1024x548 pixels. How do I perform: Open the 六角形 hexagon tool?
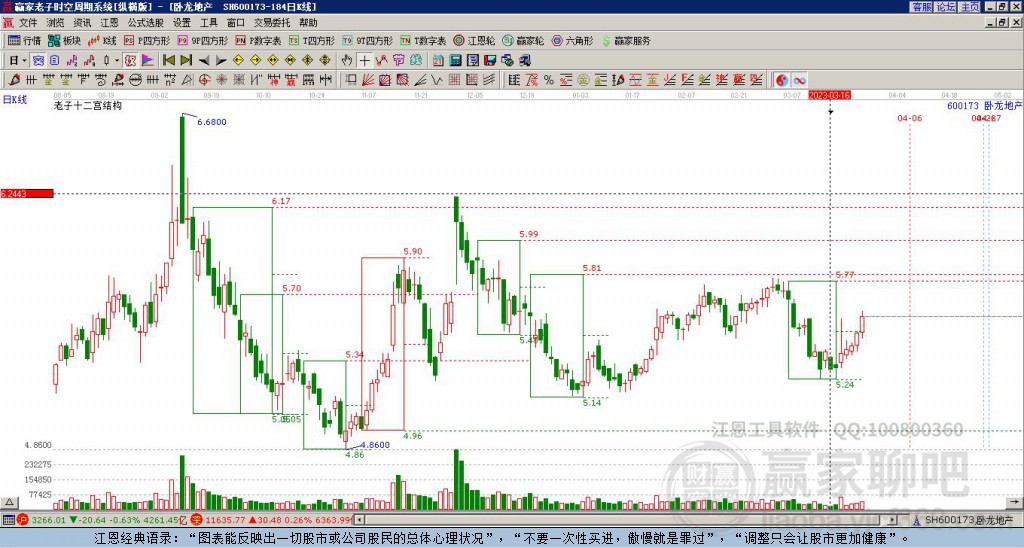pos(573,40)
